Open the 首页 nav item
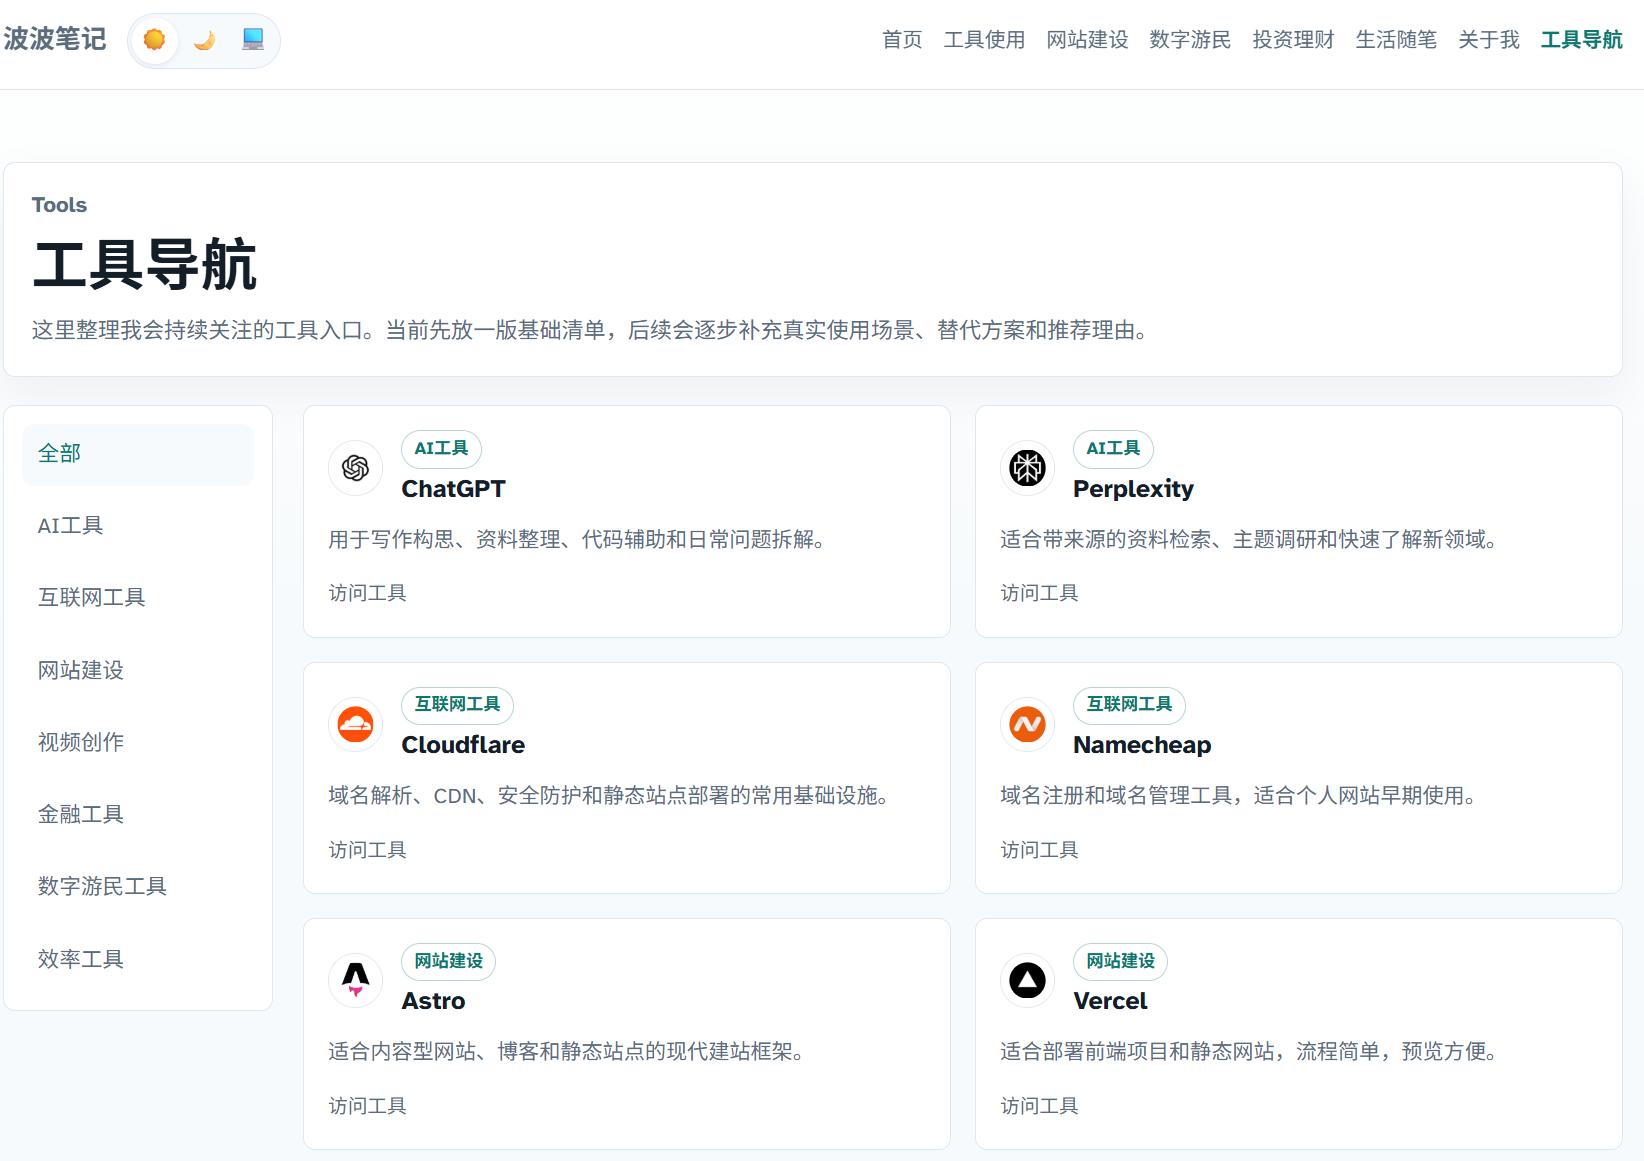The width and height of the screenshot is (1644, 1161). (902, 40)
